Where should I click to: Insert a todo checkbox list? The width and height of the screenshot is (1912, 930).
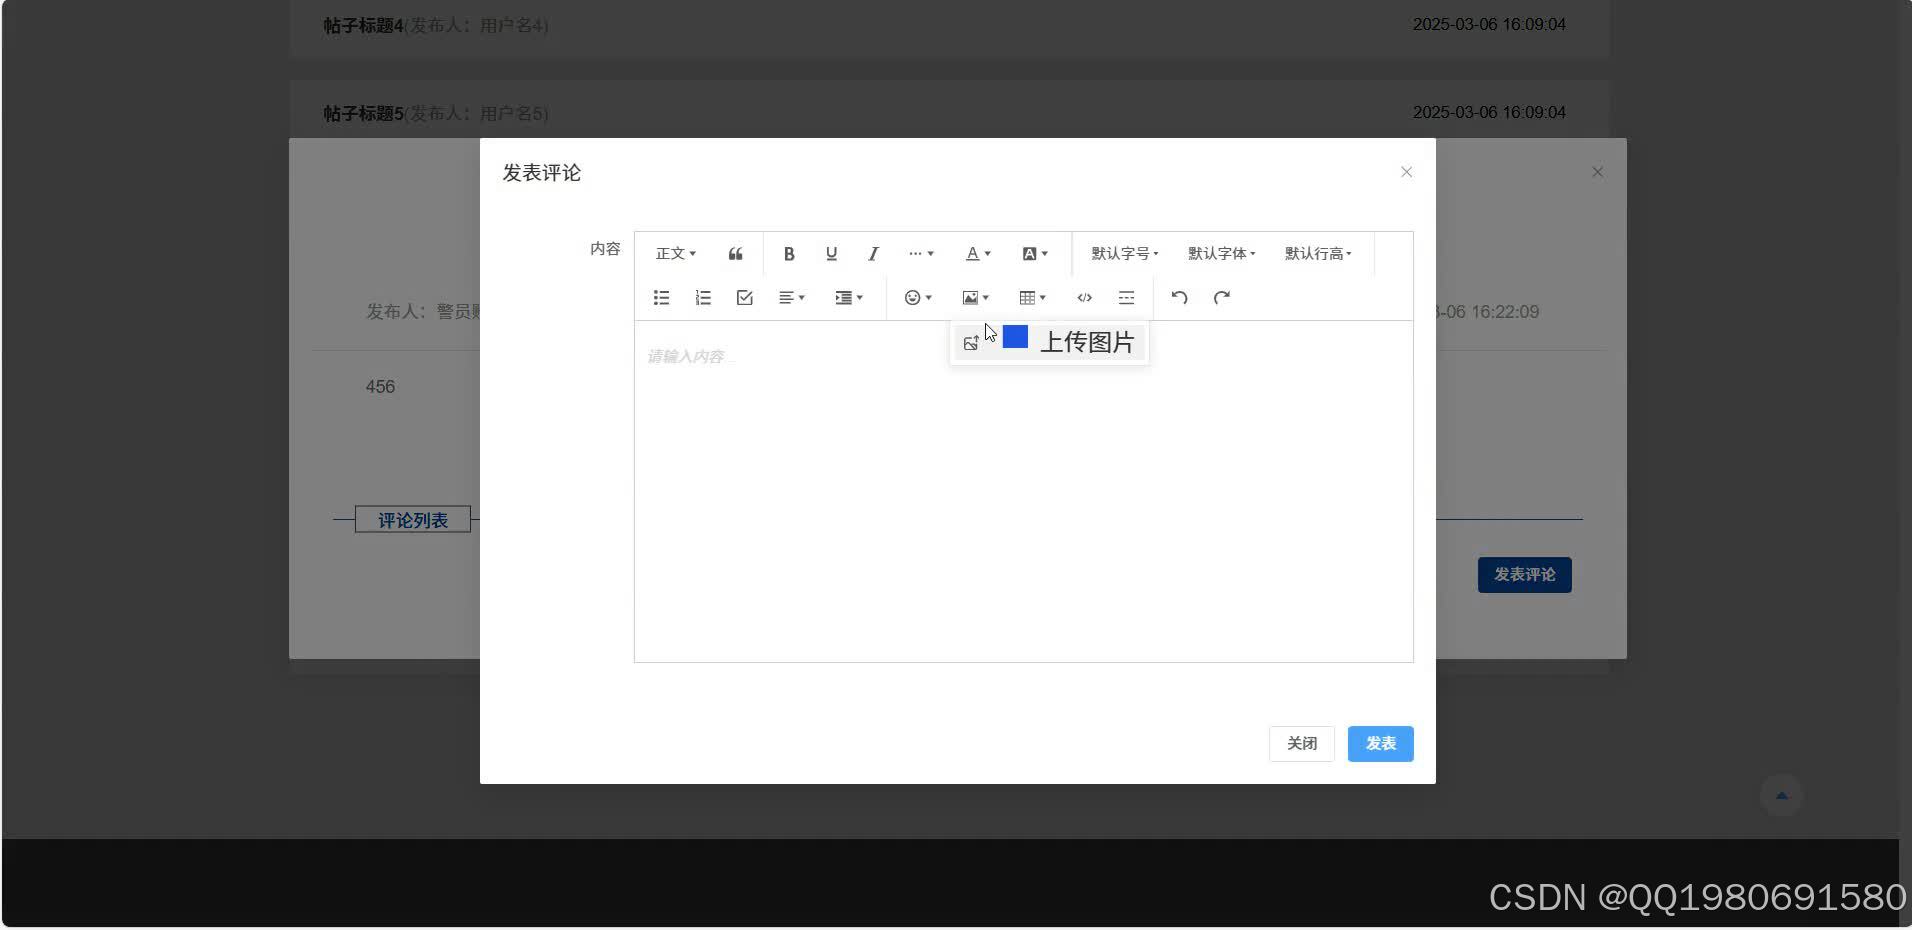point(745,298)
